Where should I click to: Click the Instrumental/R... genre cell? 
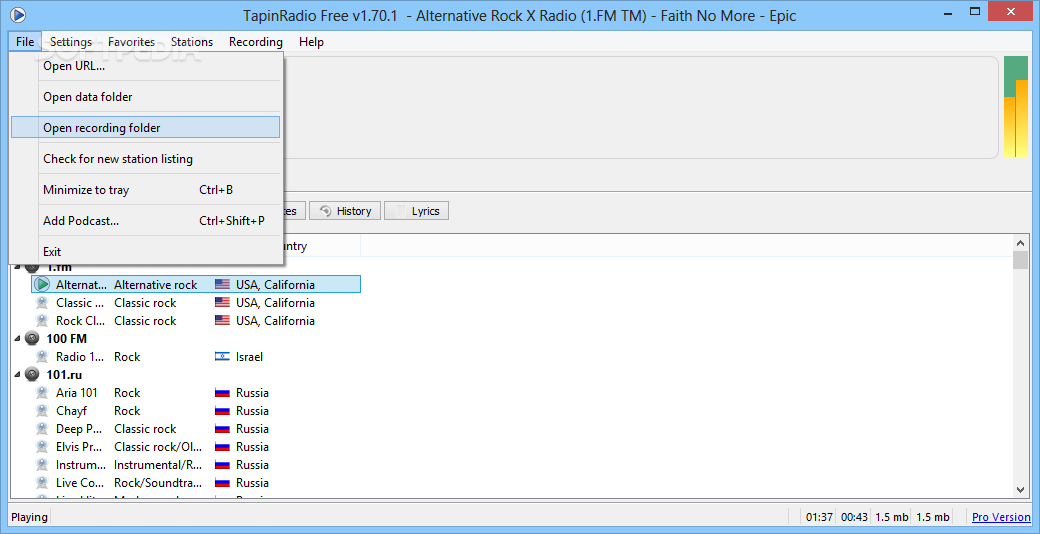158,464
